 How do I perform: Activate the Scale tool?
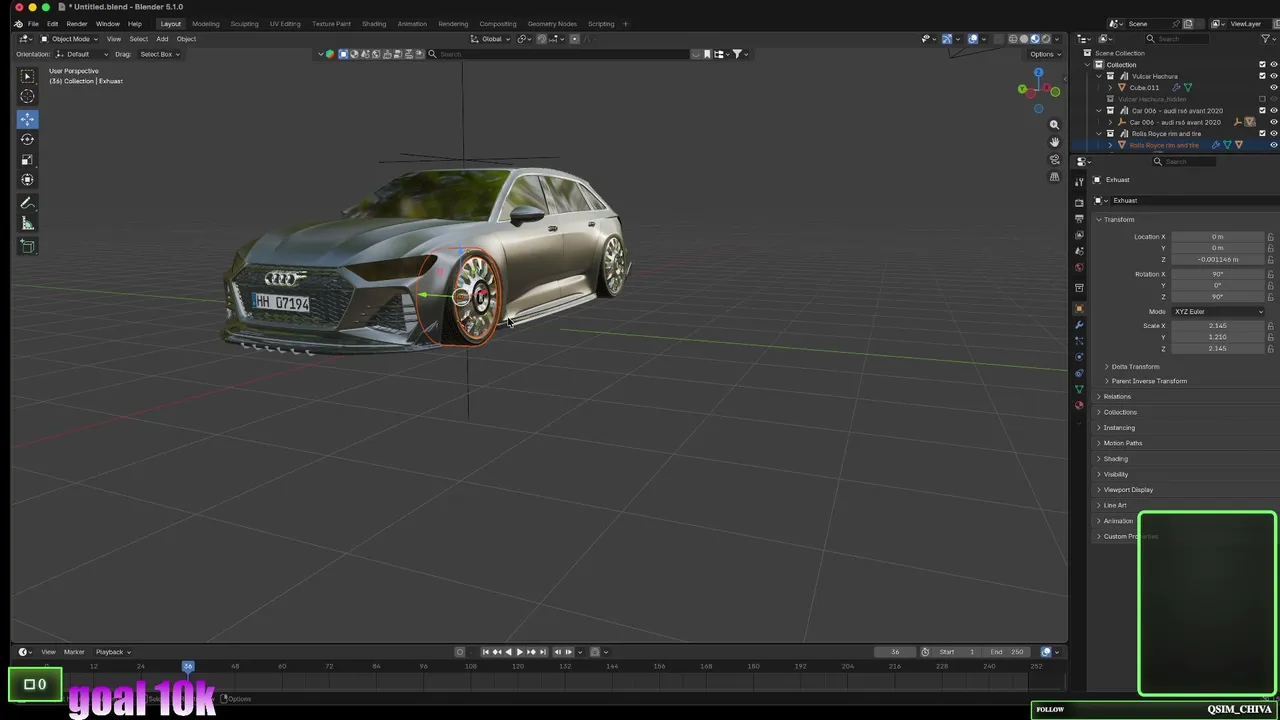click(27, 160)
